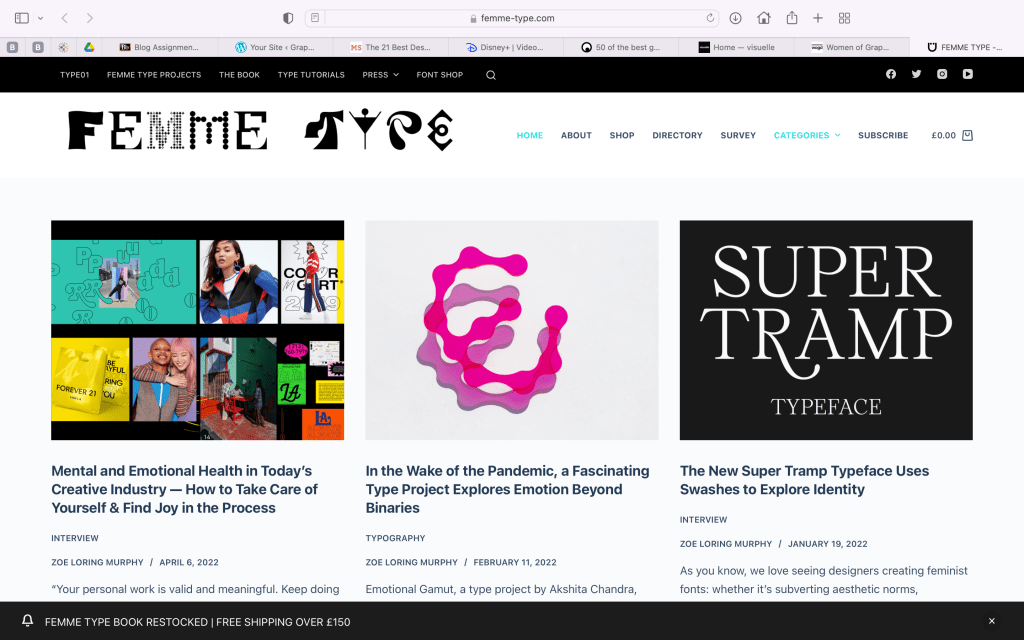1024x640 pixels.
Task: Open the Directory menu item
Action: pyautogui.click(x=677, y=135)
